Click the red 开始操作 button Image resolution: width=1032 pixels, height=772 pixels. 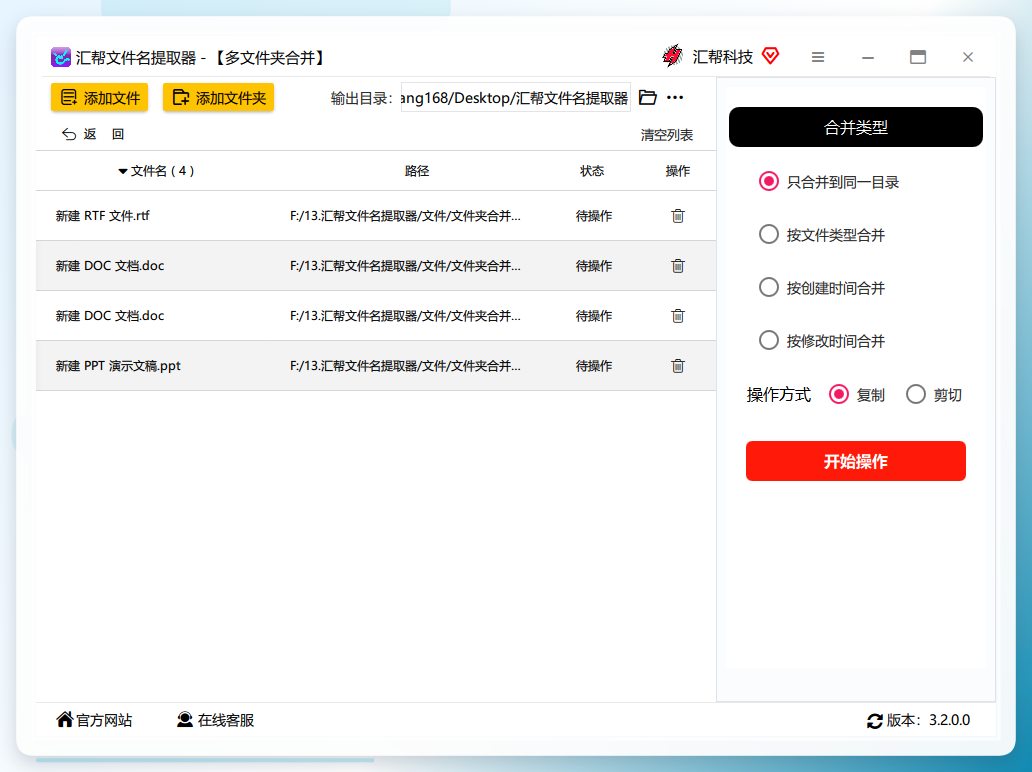(856, 461)
